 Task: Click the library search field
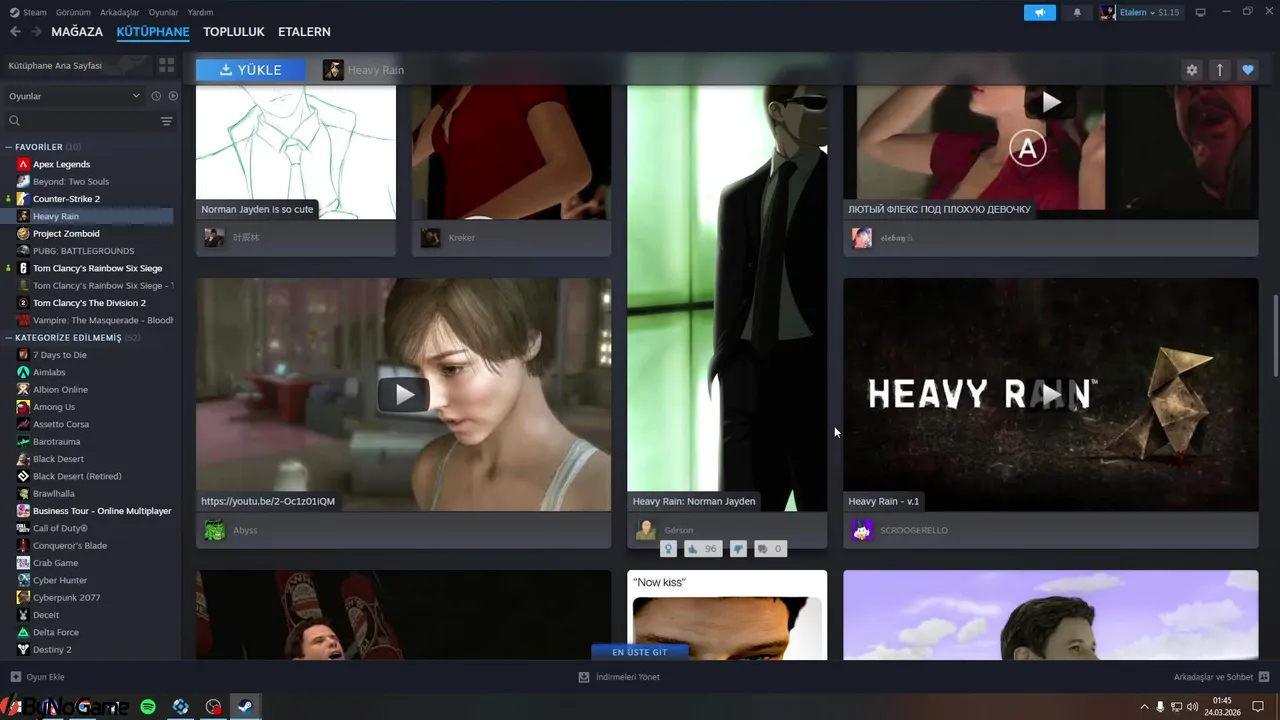(x=80, y=121)
